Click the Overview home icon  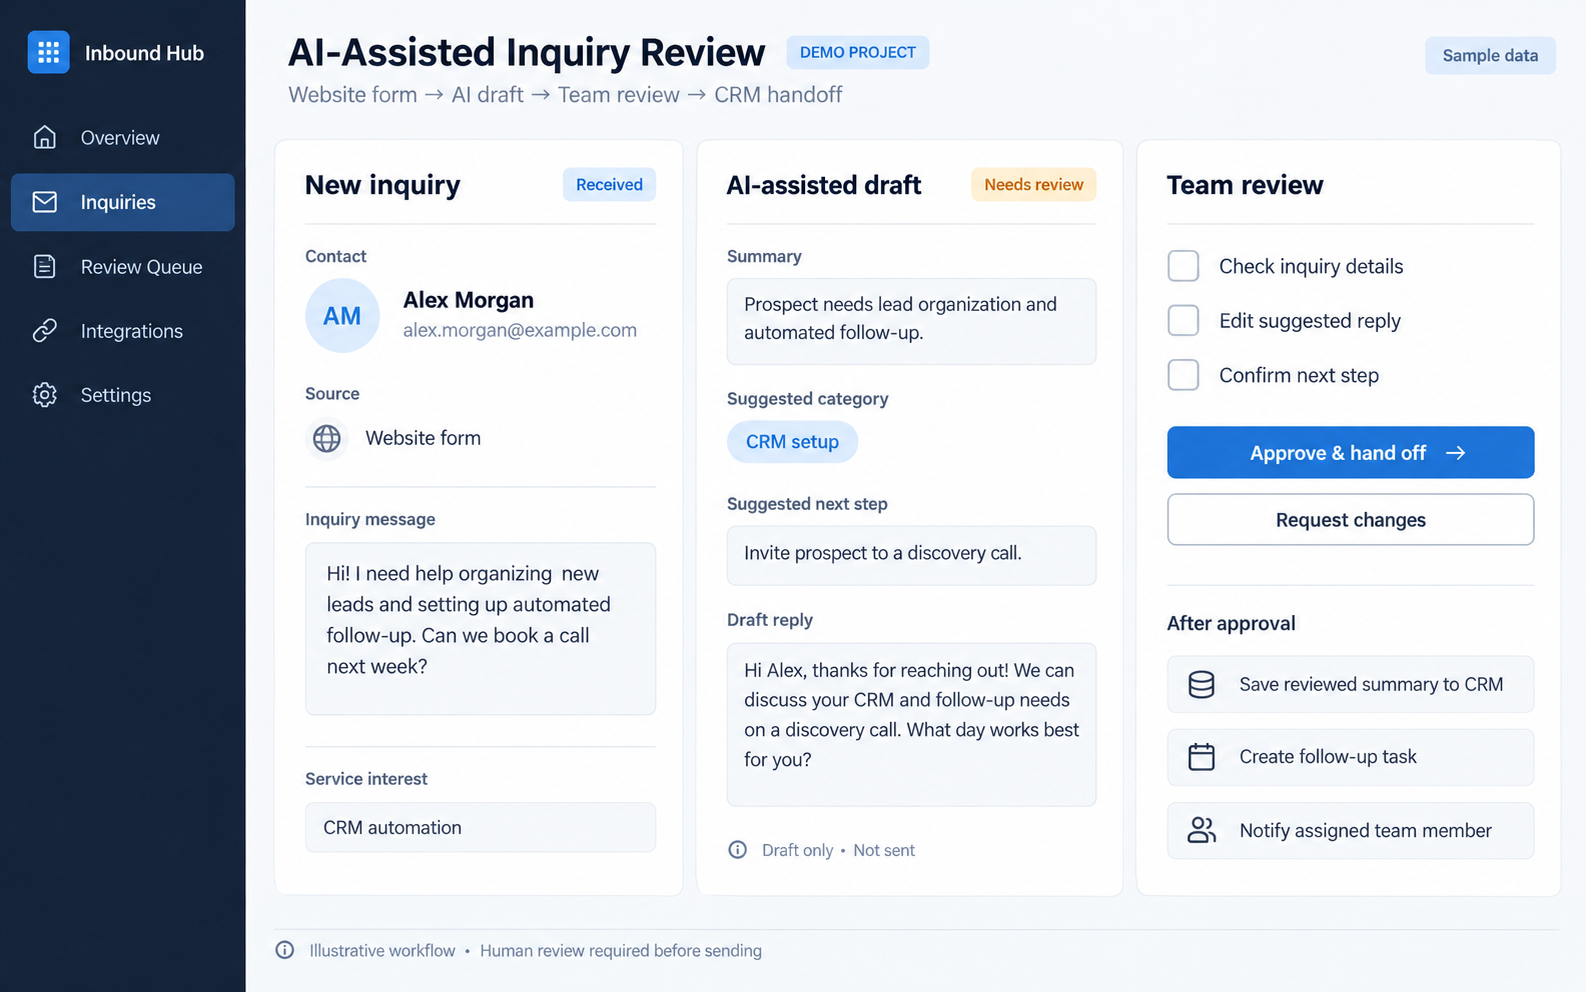point(45,137)
